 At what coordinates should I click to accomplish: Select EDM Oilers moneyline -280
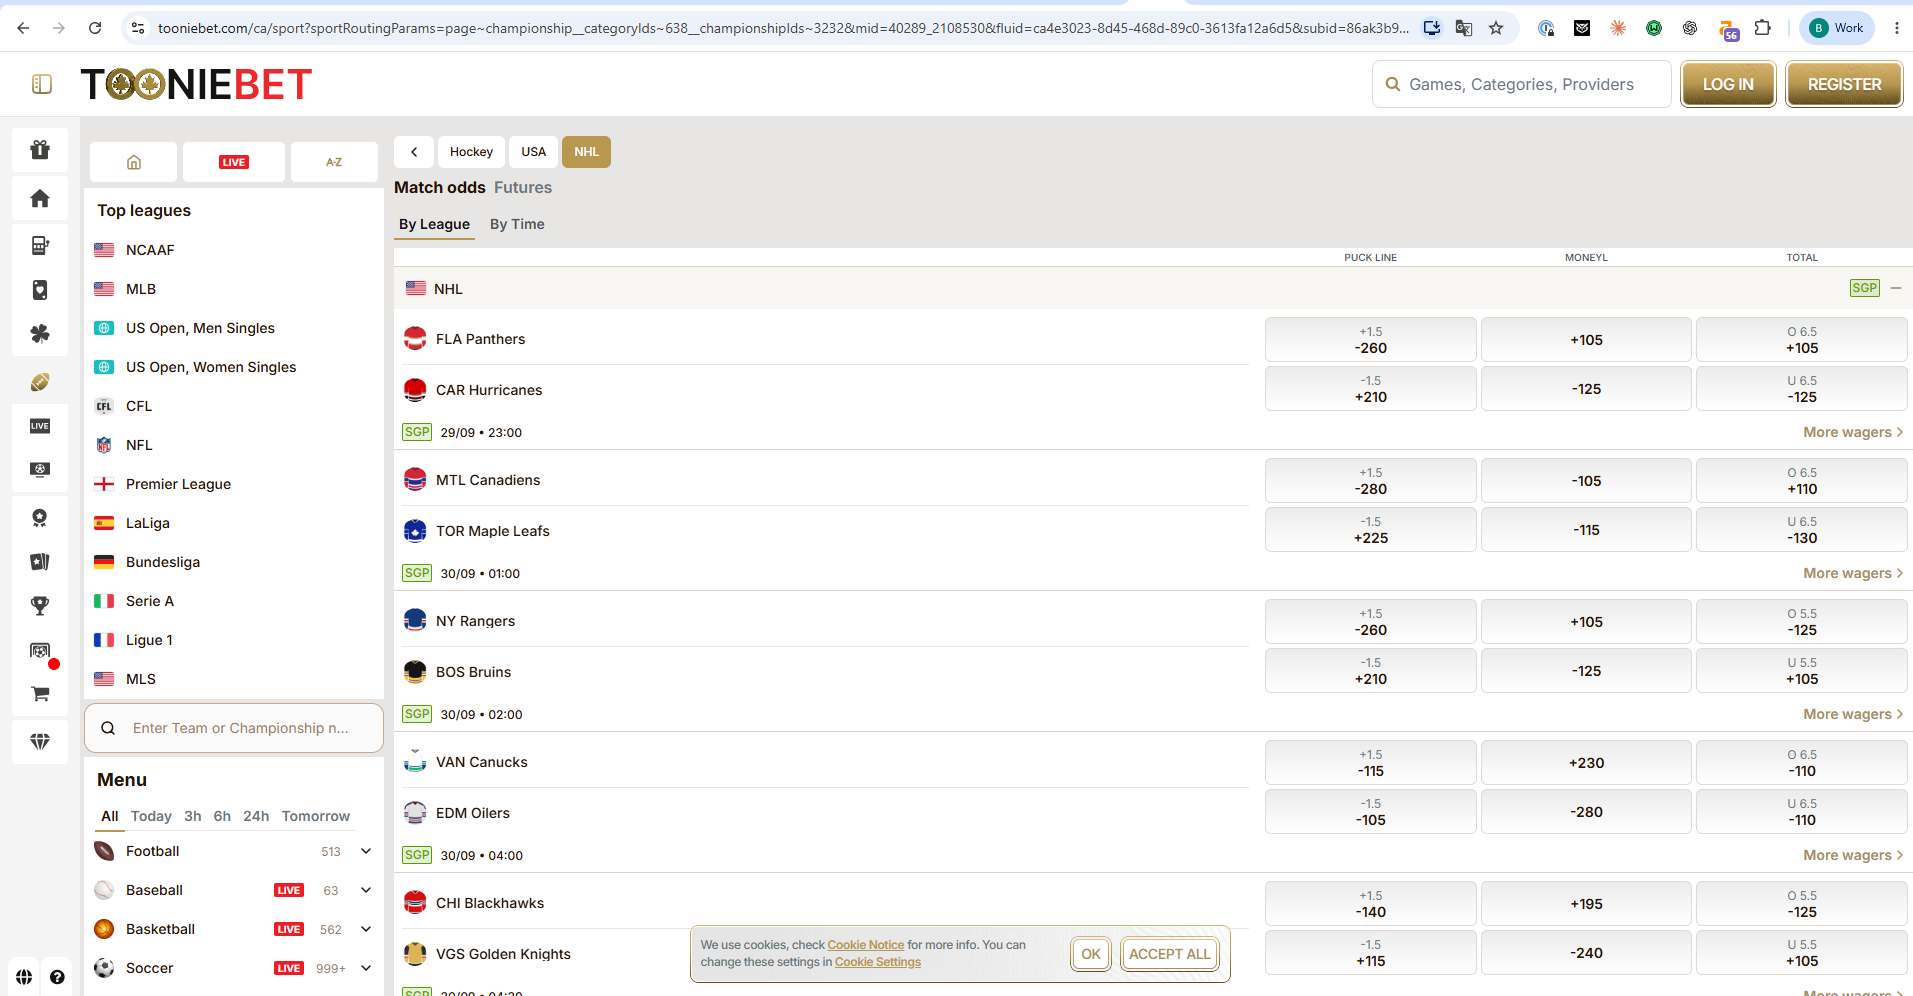[1586, 812]
